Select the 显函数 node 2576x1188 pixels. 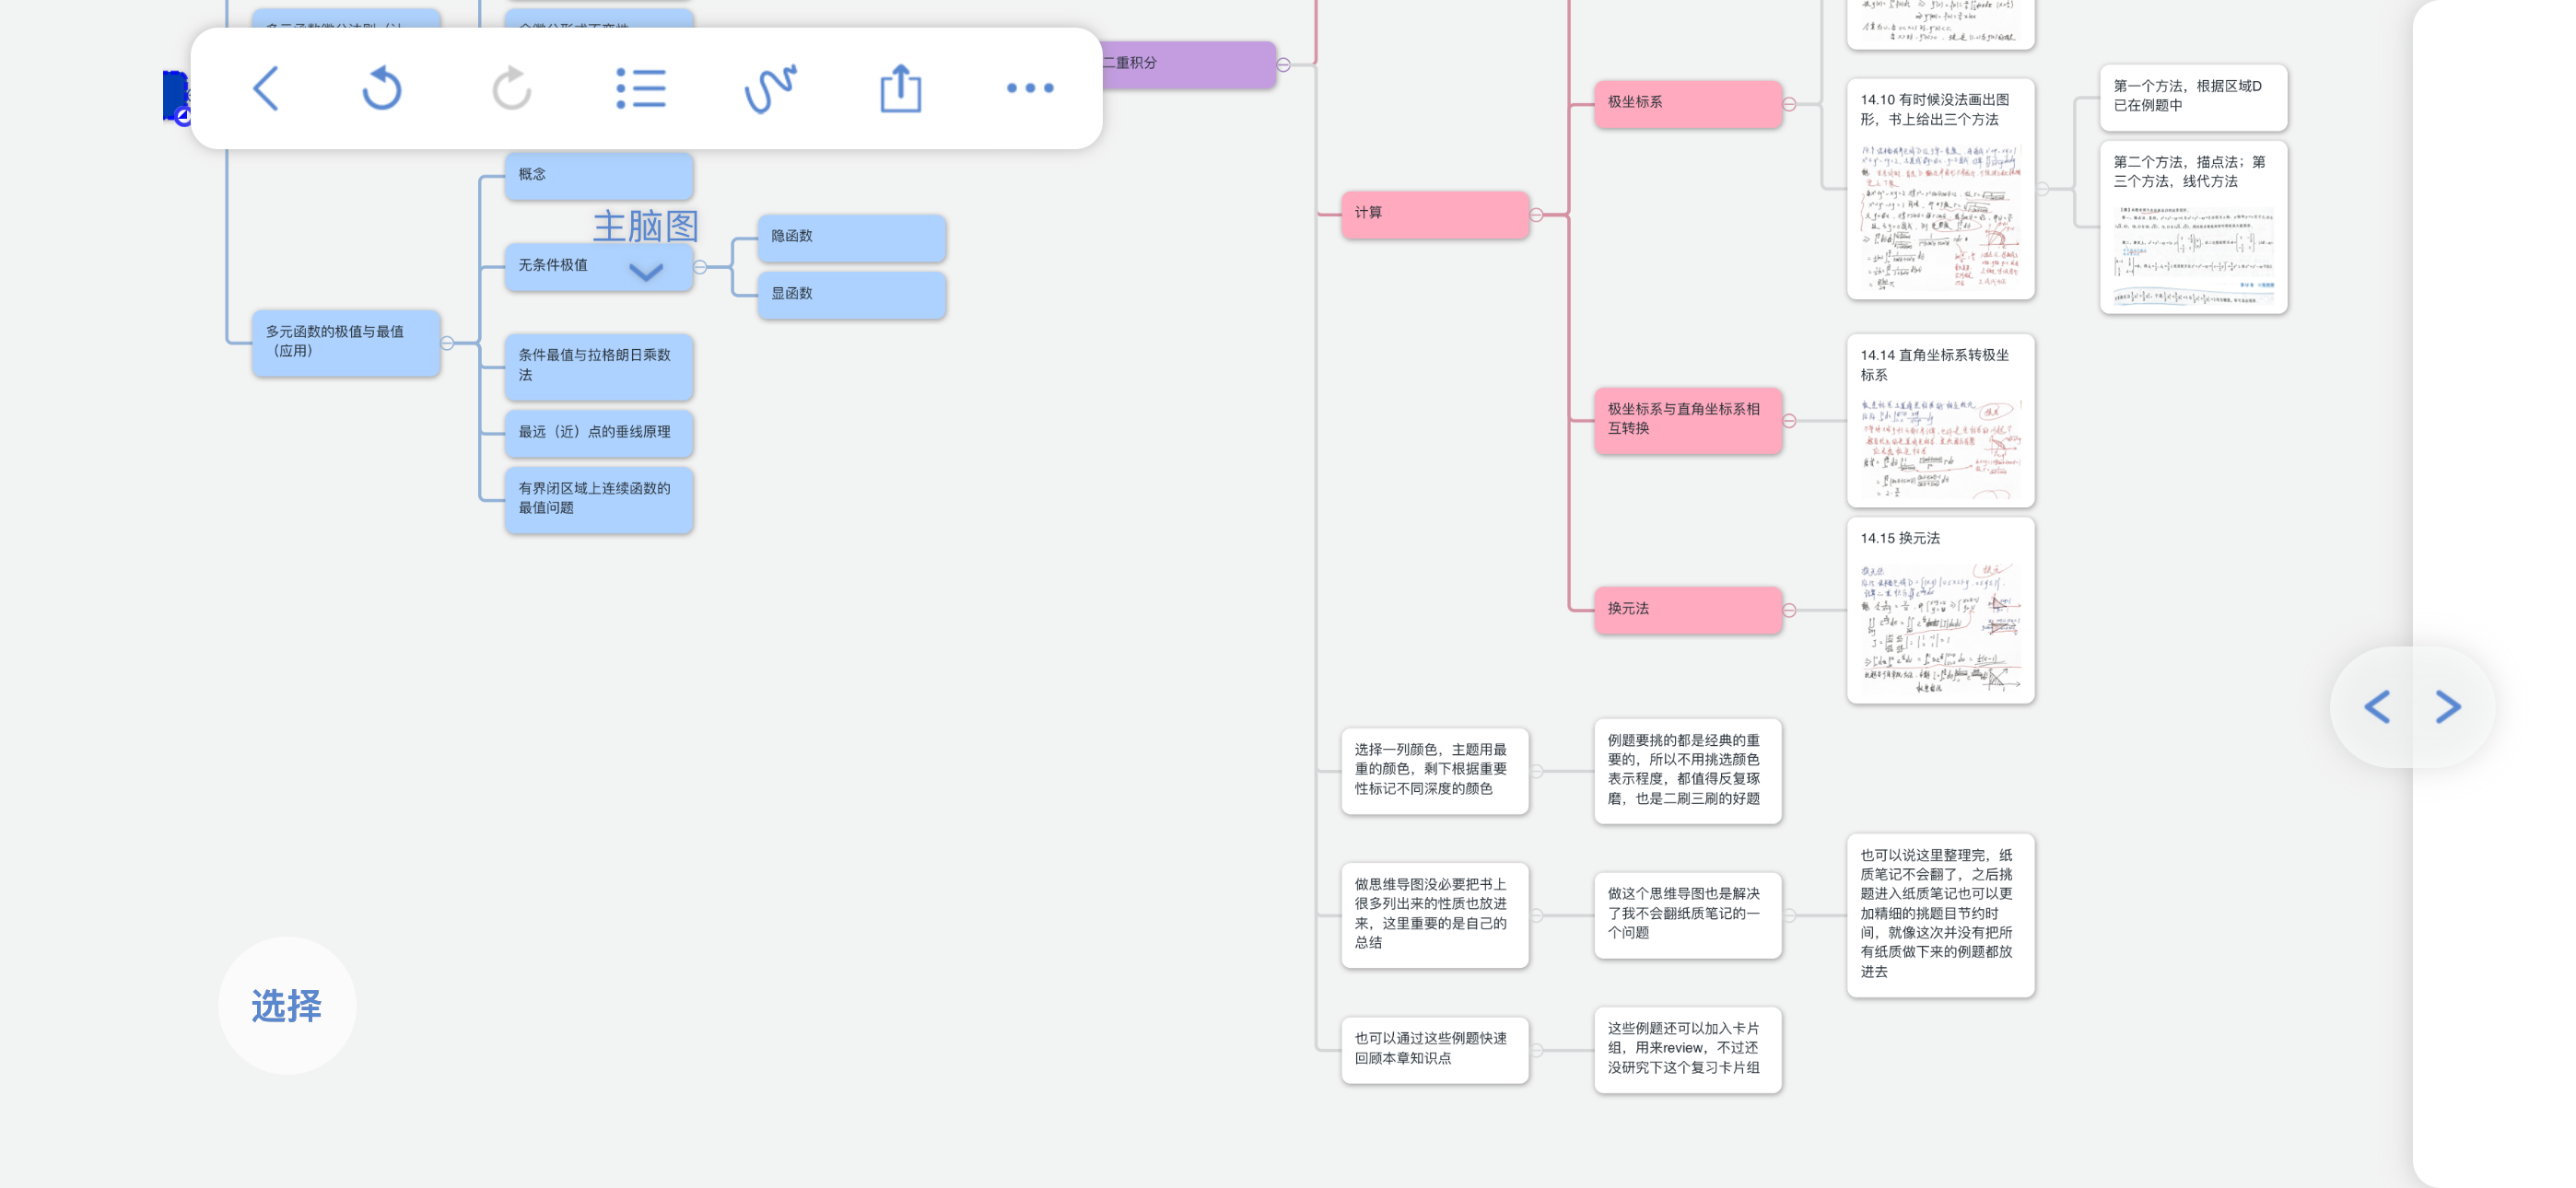point(852,295)
